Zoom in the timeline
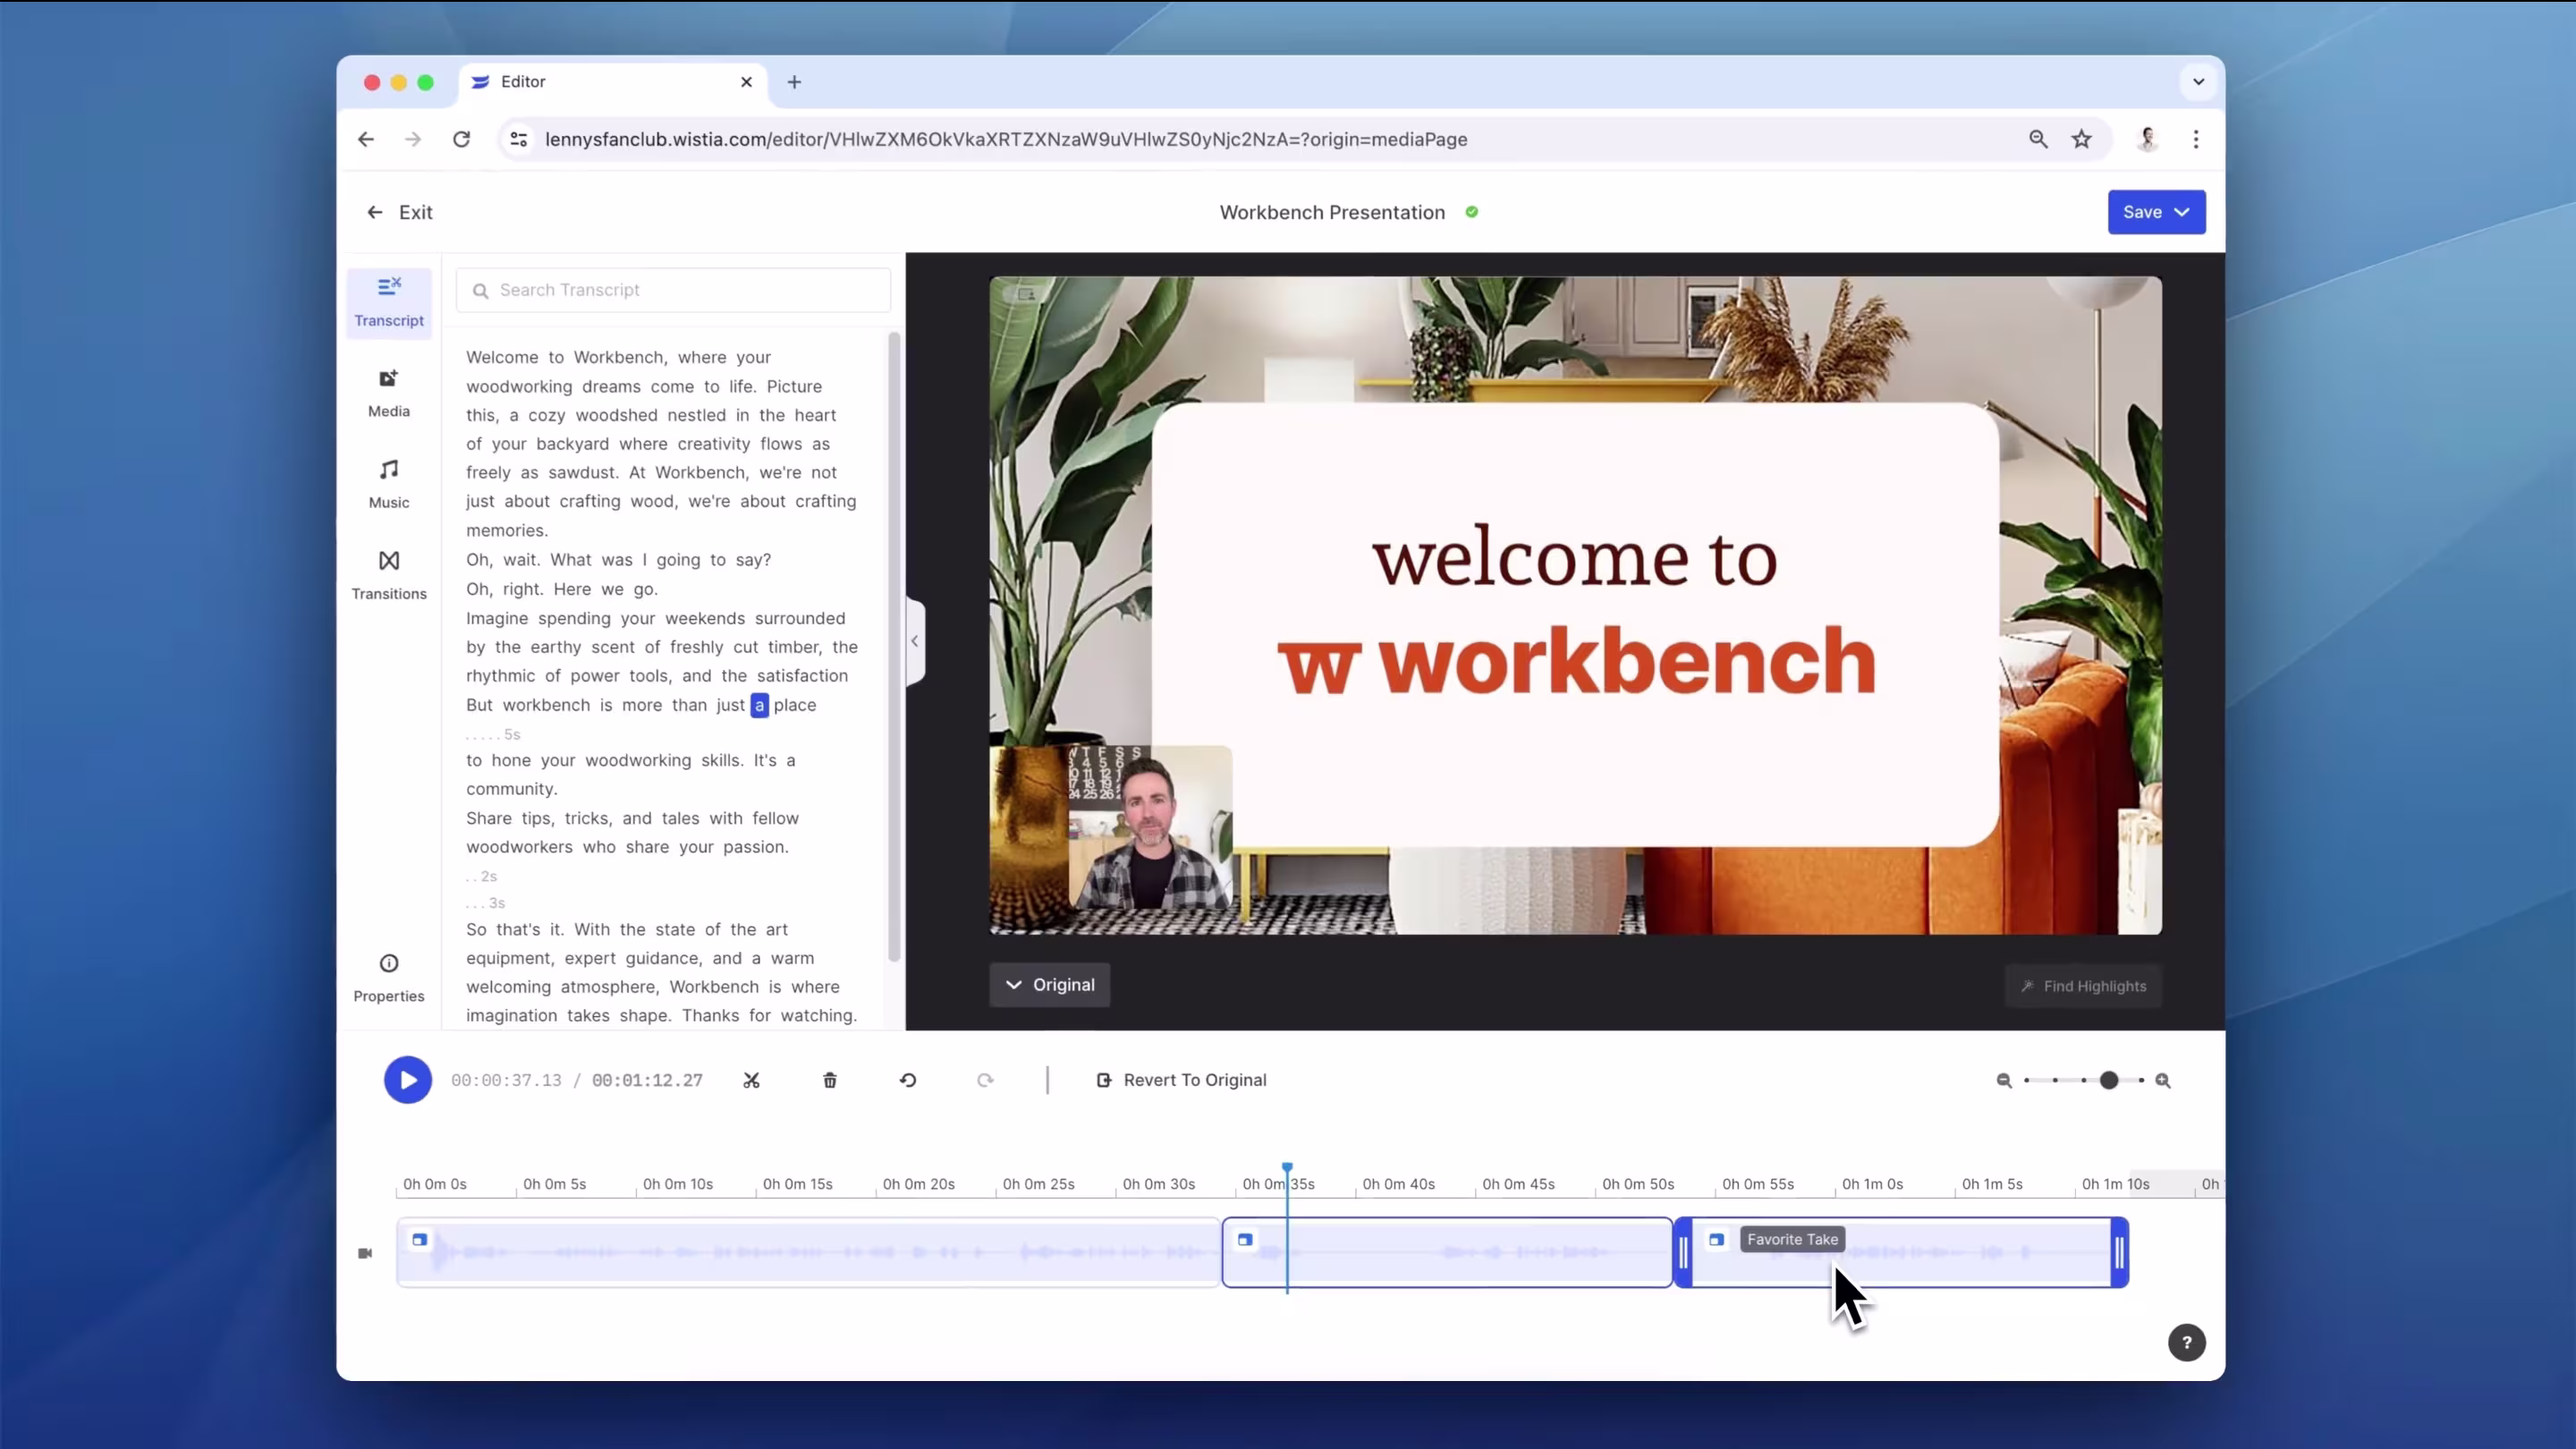Viewport: 2576px width, 1449px height. 2163,1080
